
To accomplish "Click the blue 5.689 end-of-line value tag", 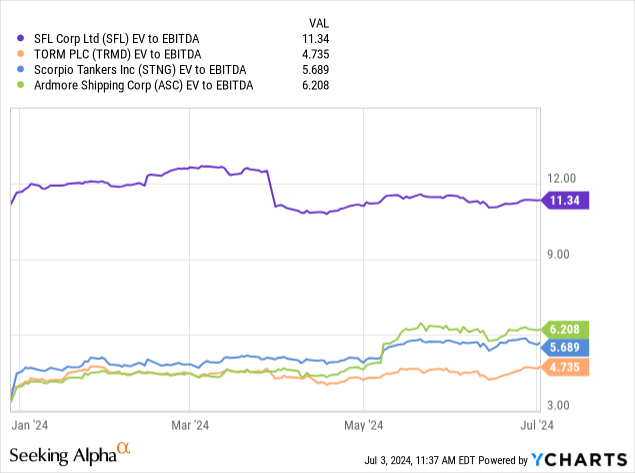I will [x=567, y=346].
